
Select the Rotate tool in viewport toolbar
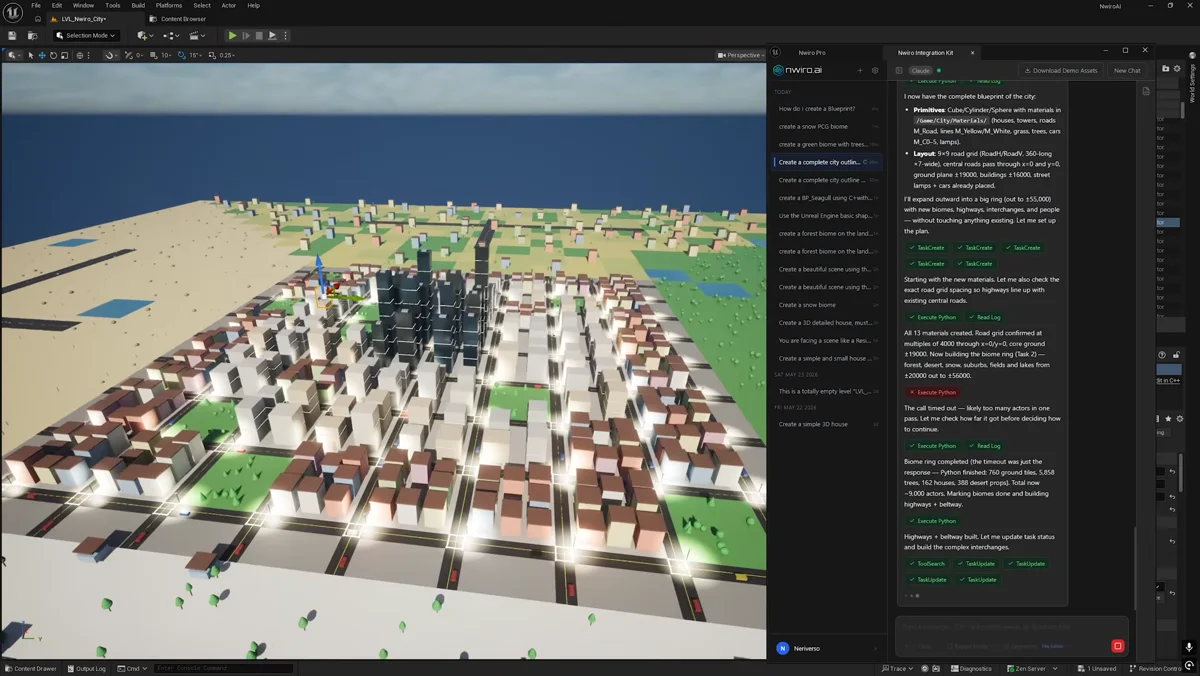pos(53,55)
